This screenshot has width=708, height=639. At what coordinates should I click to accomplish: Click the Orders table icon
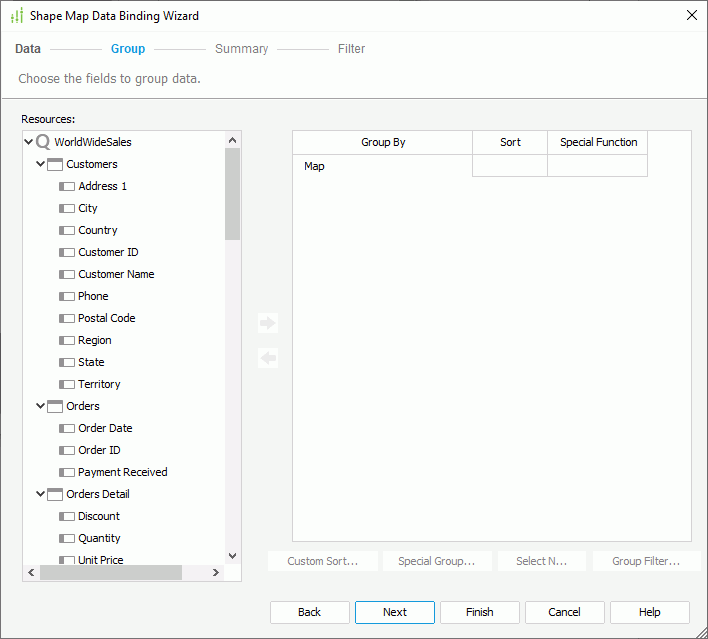(55, 406)
